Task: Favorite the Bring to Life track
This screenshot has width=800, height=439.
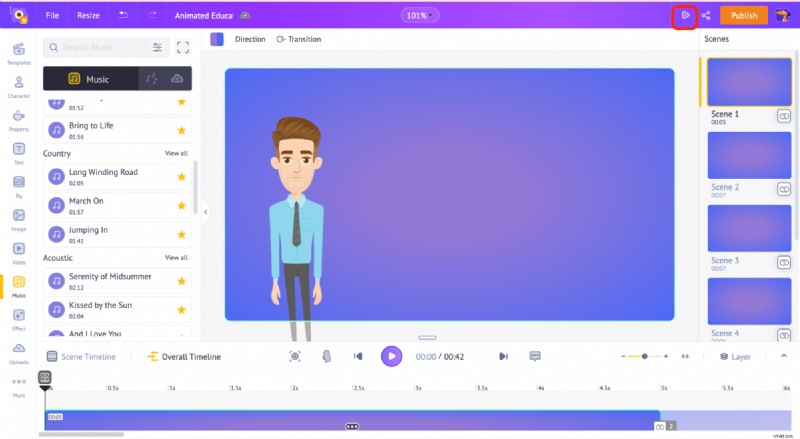Action: point(181,130)
